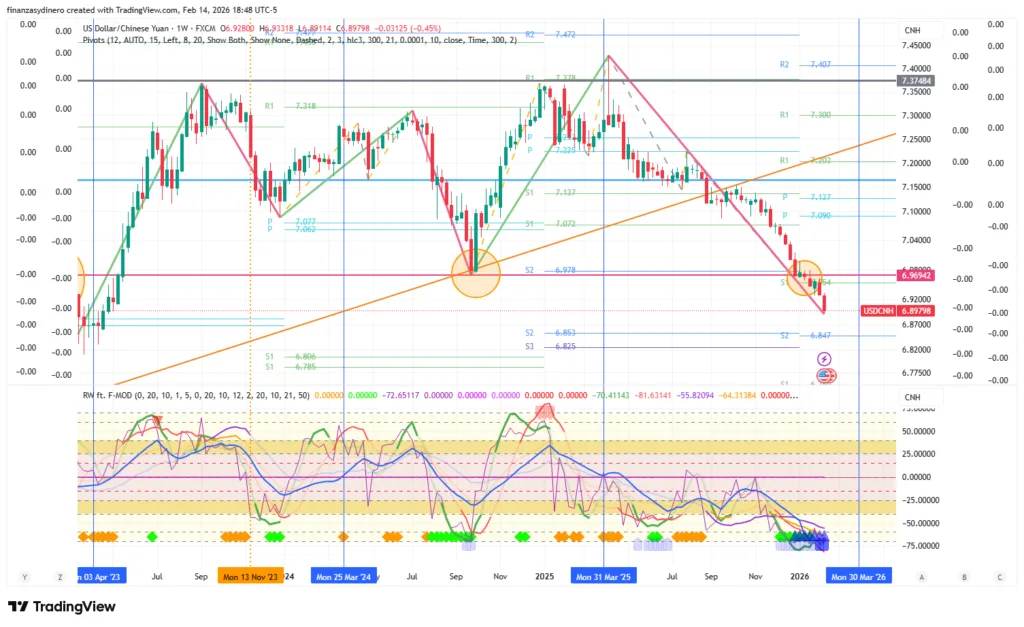The image size is (1024, 627).
Task: Click the Mon 25 Mar '24 date label
Action: [x=343, y=577]
